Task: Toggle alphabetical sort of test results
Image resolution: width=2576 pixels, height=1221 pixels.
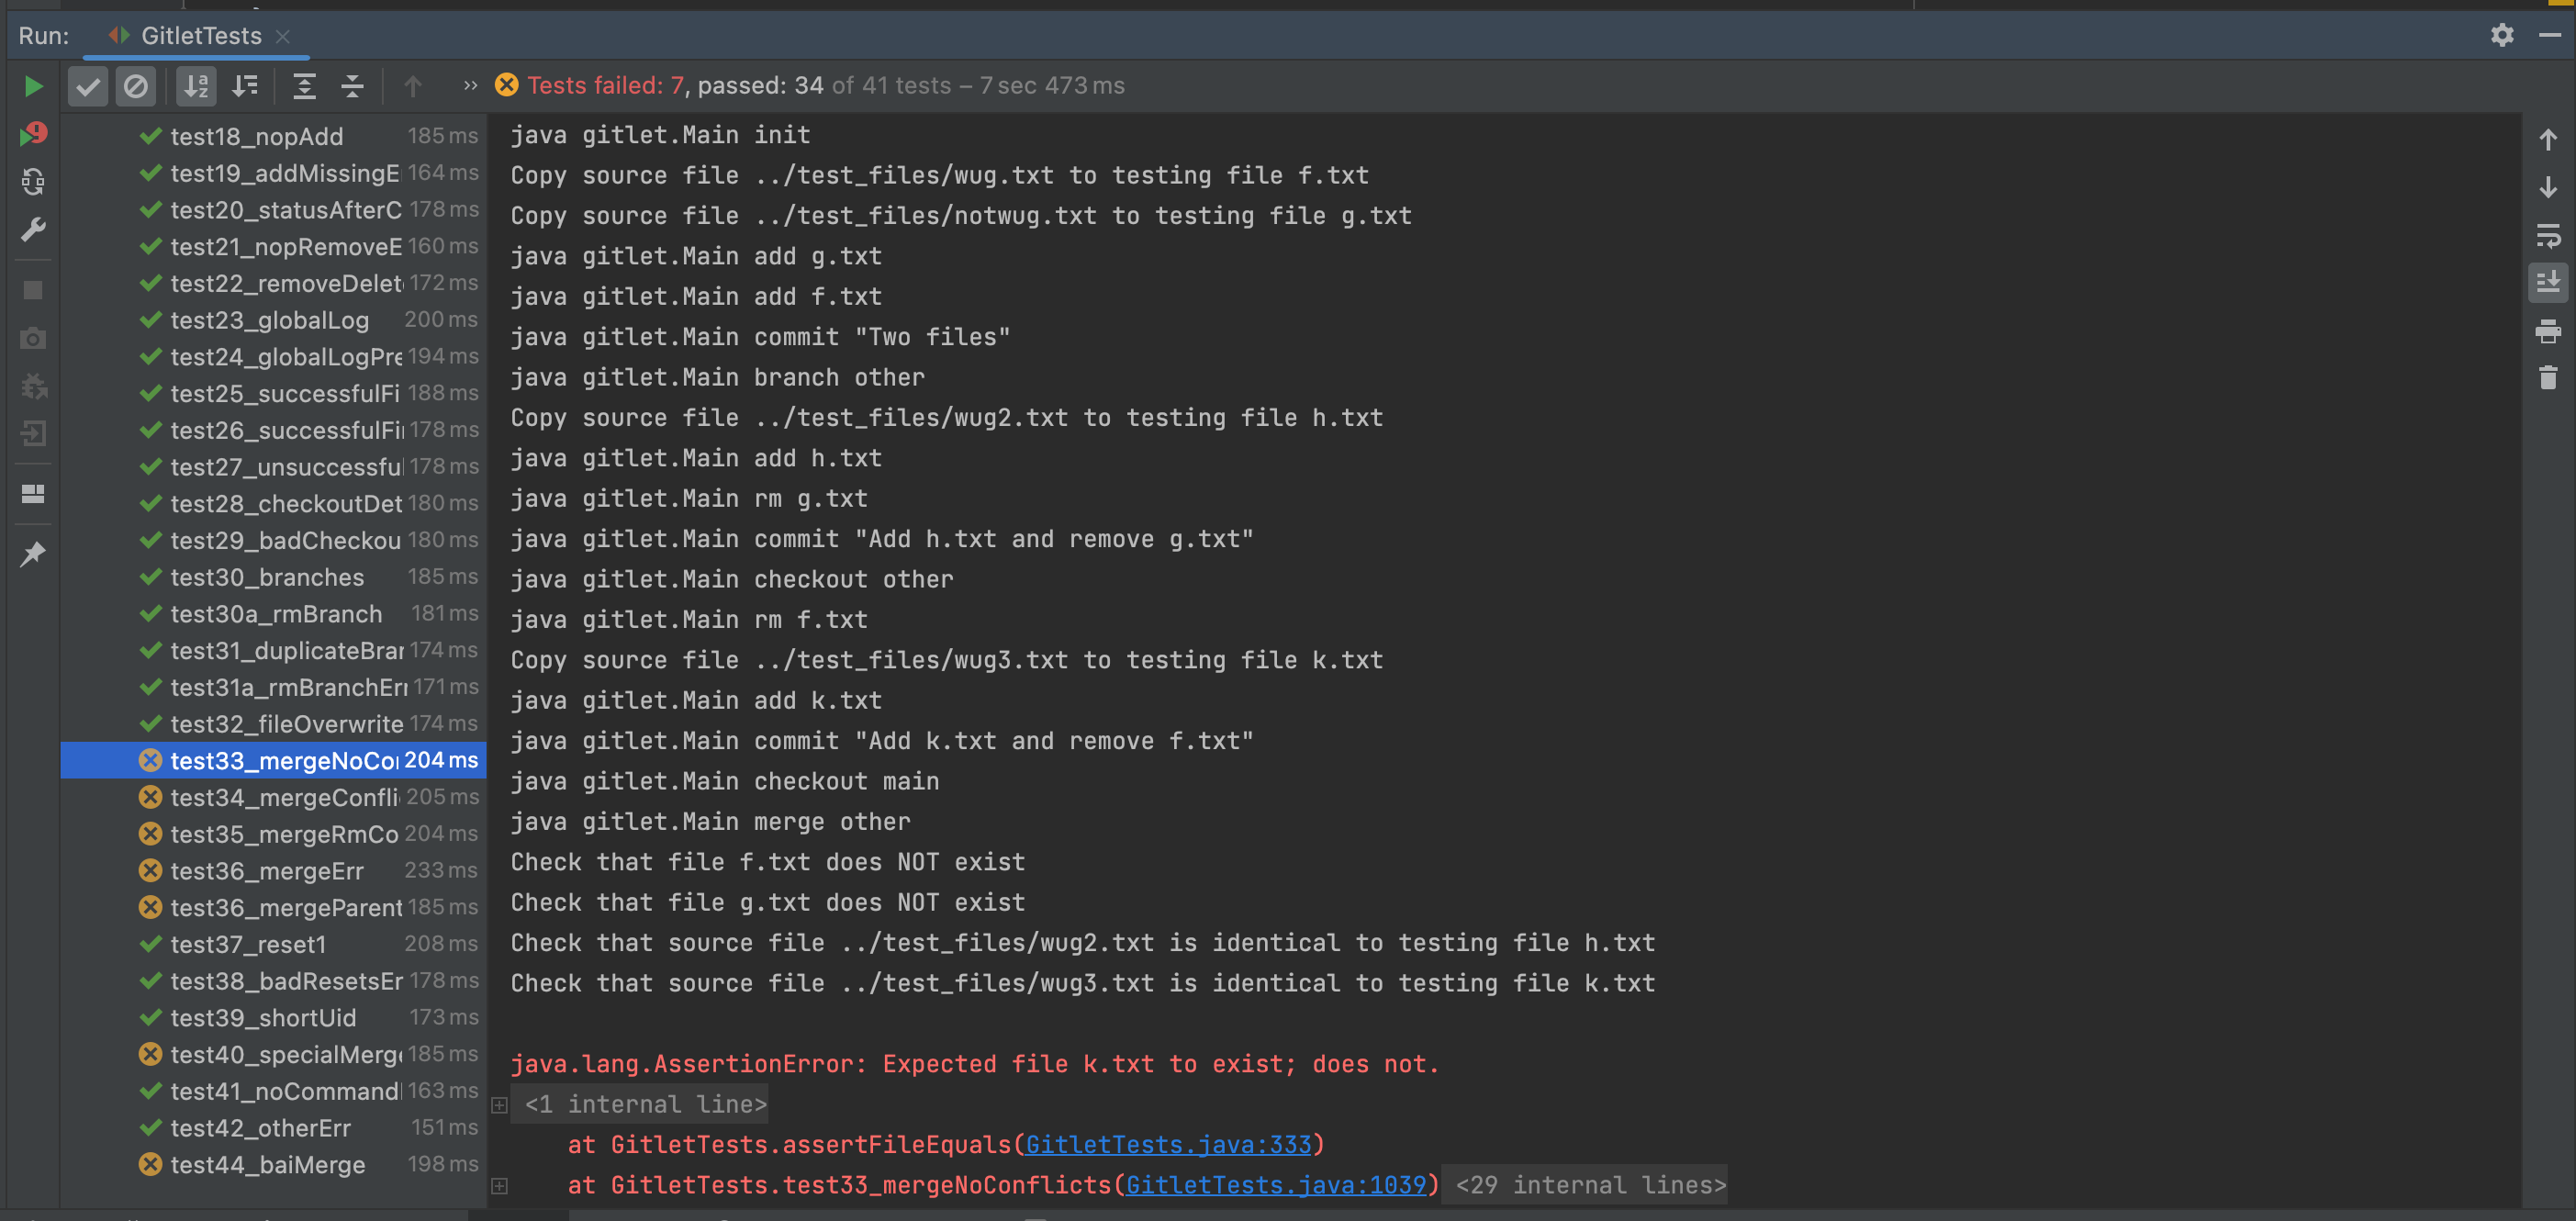Action: tap(196, 86)
